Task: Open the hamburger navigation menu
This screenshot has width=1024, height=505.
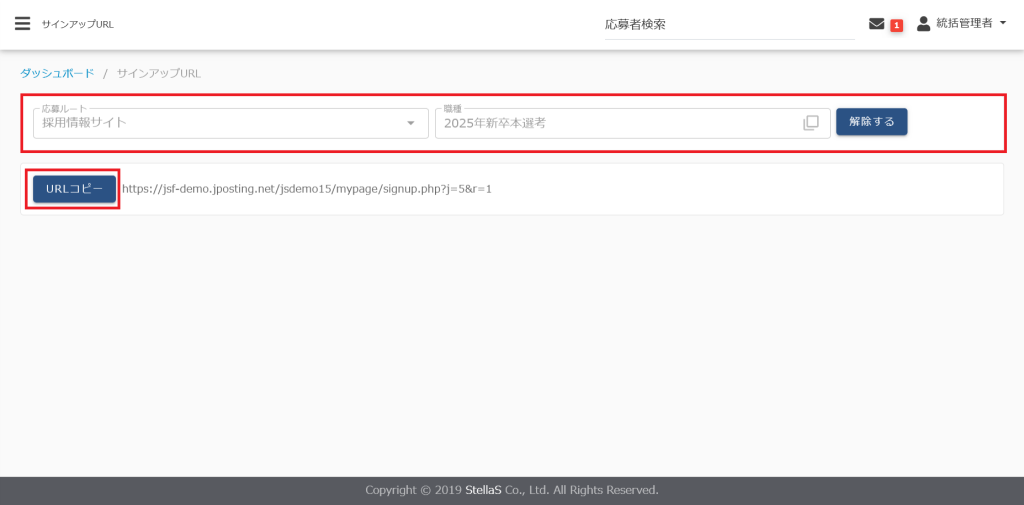Action: coord(22,24)
